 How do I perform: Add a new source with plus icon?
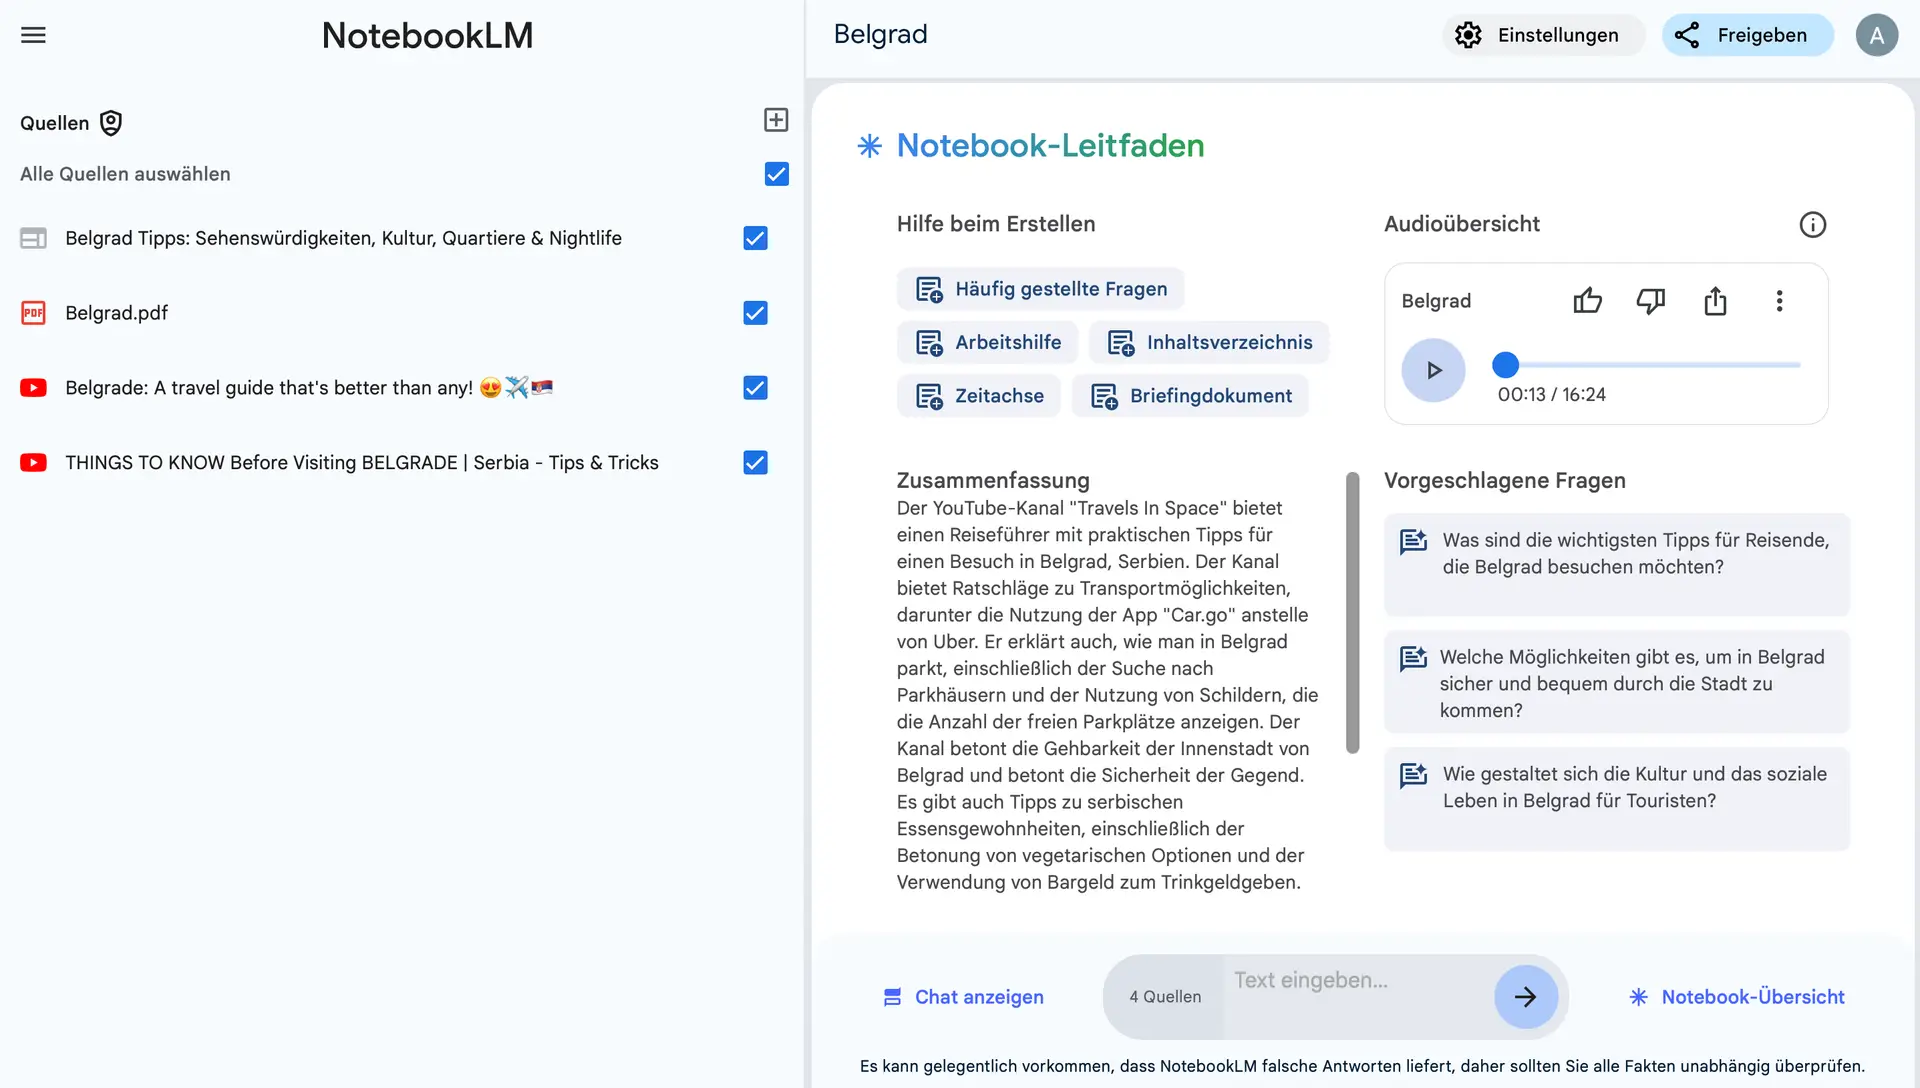[776, 120]
